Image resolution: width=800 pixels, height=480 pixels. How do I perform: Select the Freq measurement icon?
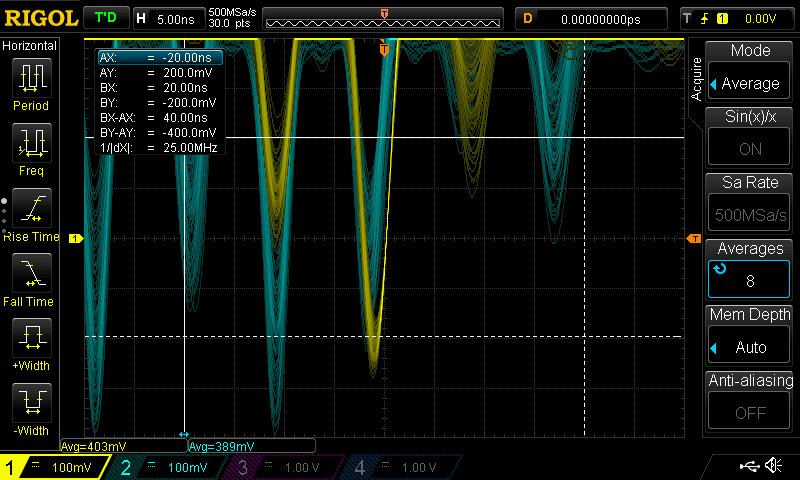pos(32,142)
